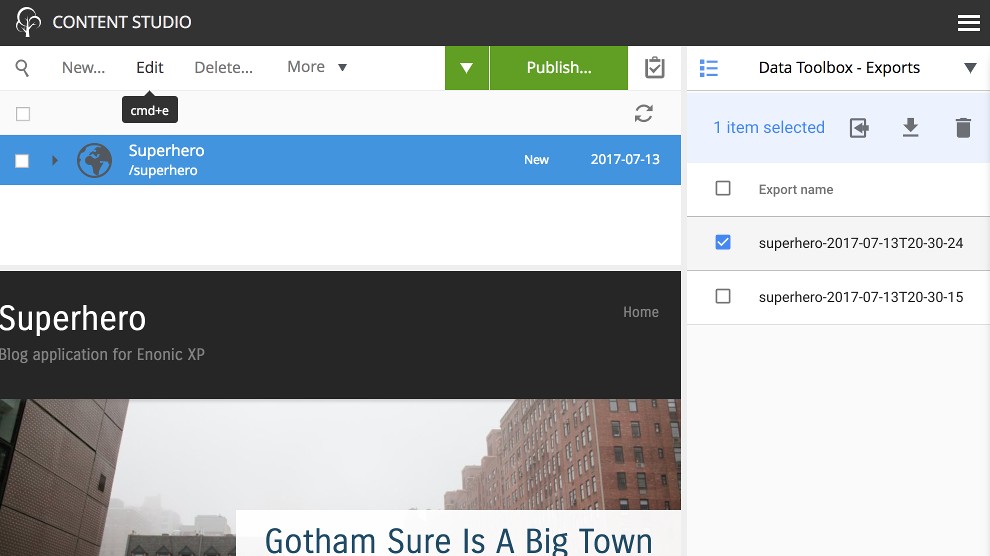The height and width of the screenshot is (556, 990).
Task: Uncheck superhero-2017-07-13T20-30-24 export
Action: [x=723, y=242]
